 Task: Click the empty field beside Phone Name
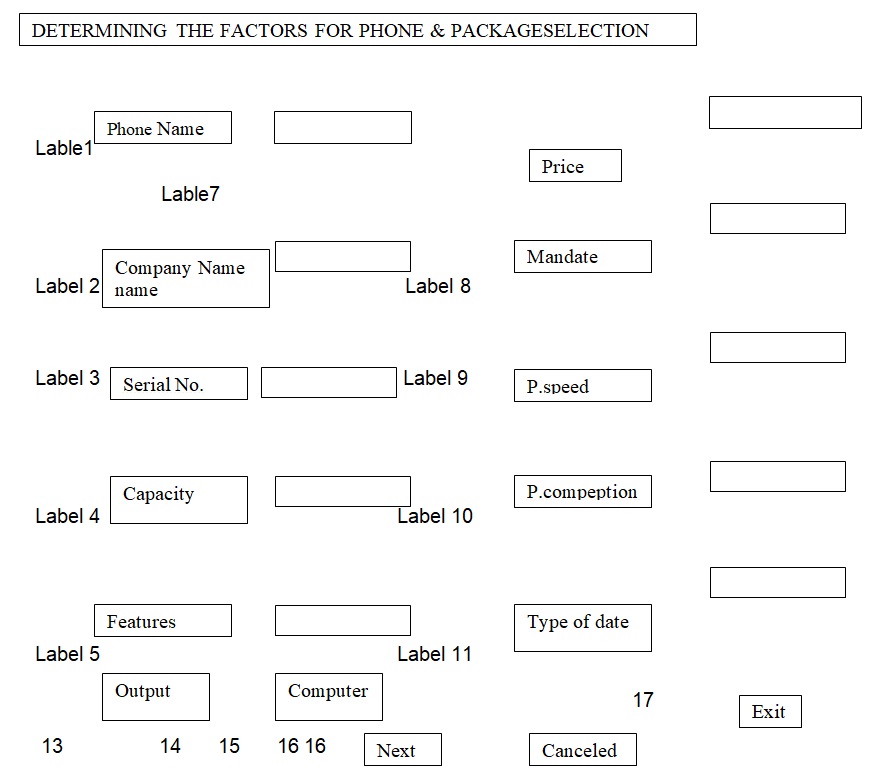pyautogui.click(x=342, y=127)
